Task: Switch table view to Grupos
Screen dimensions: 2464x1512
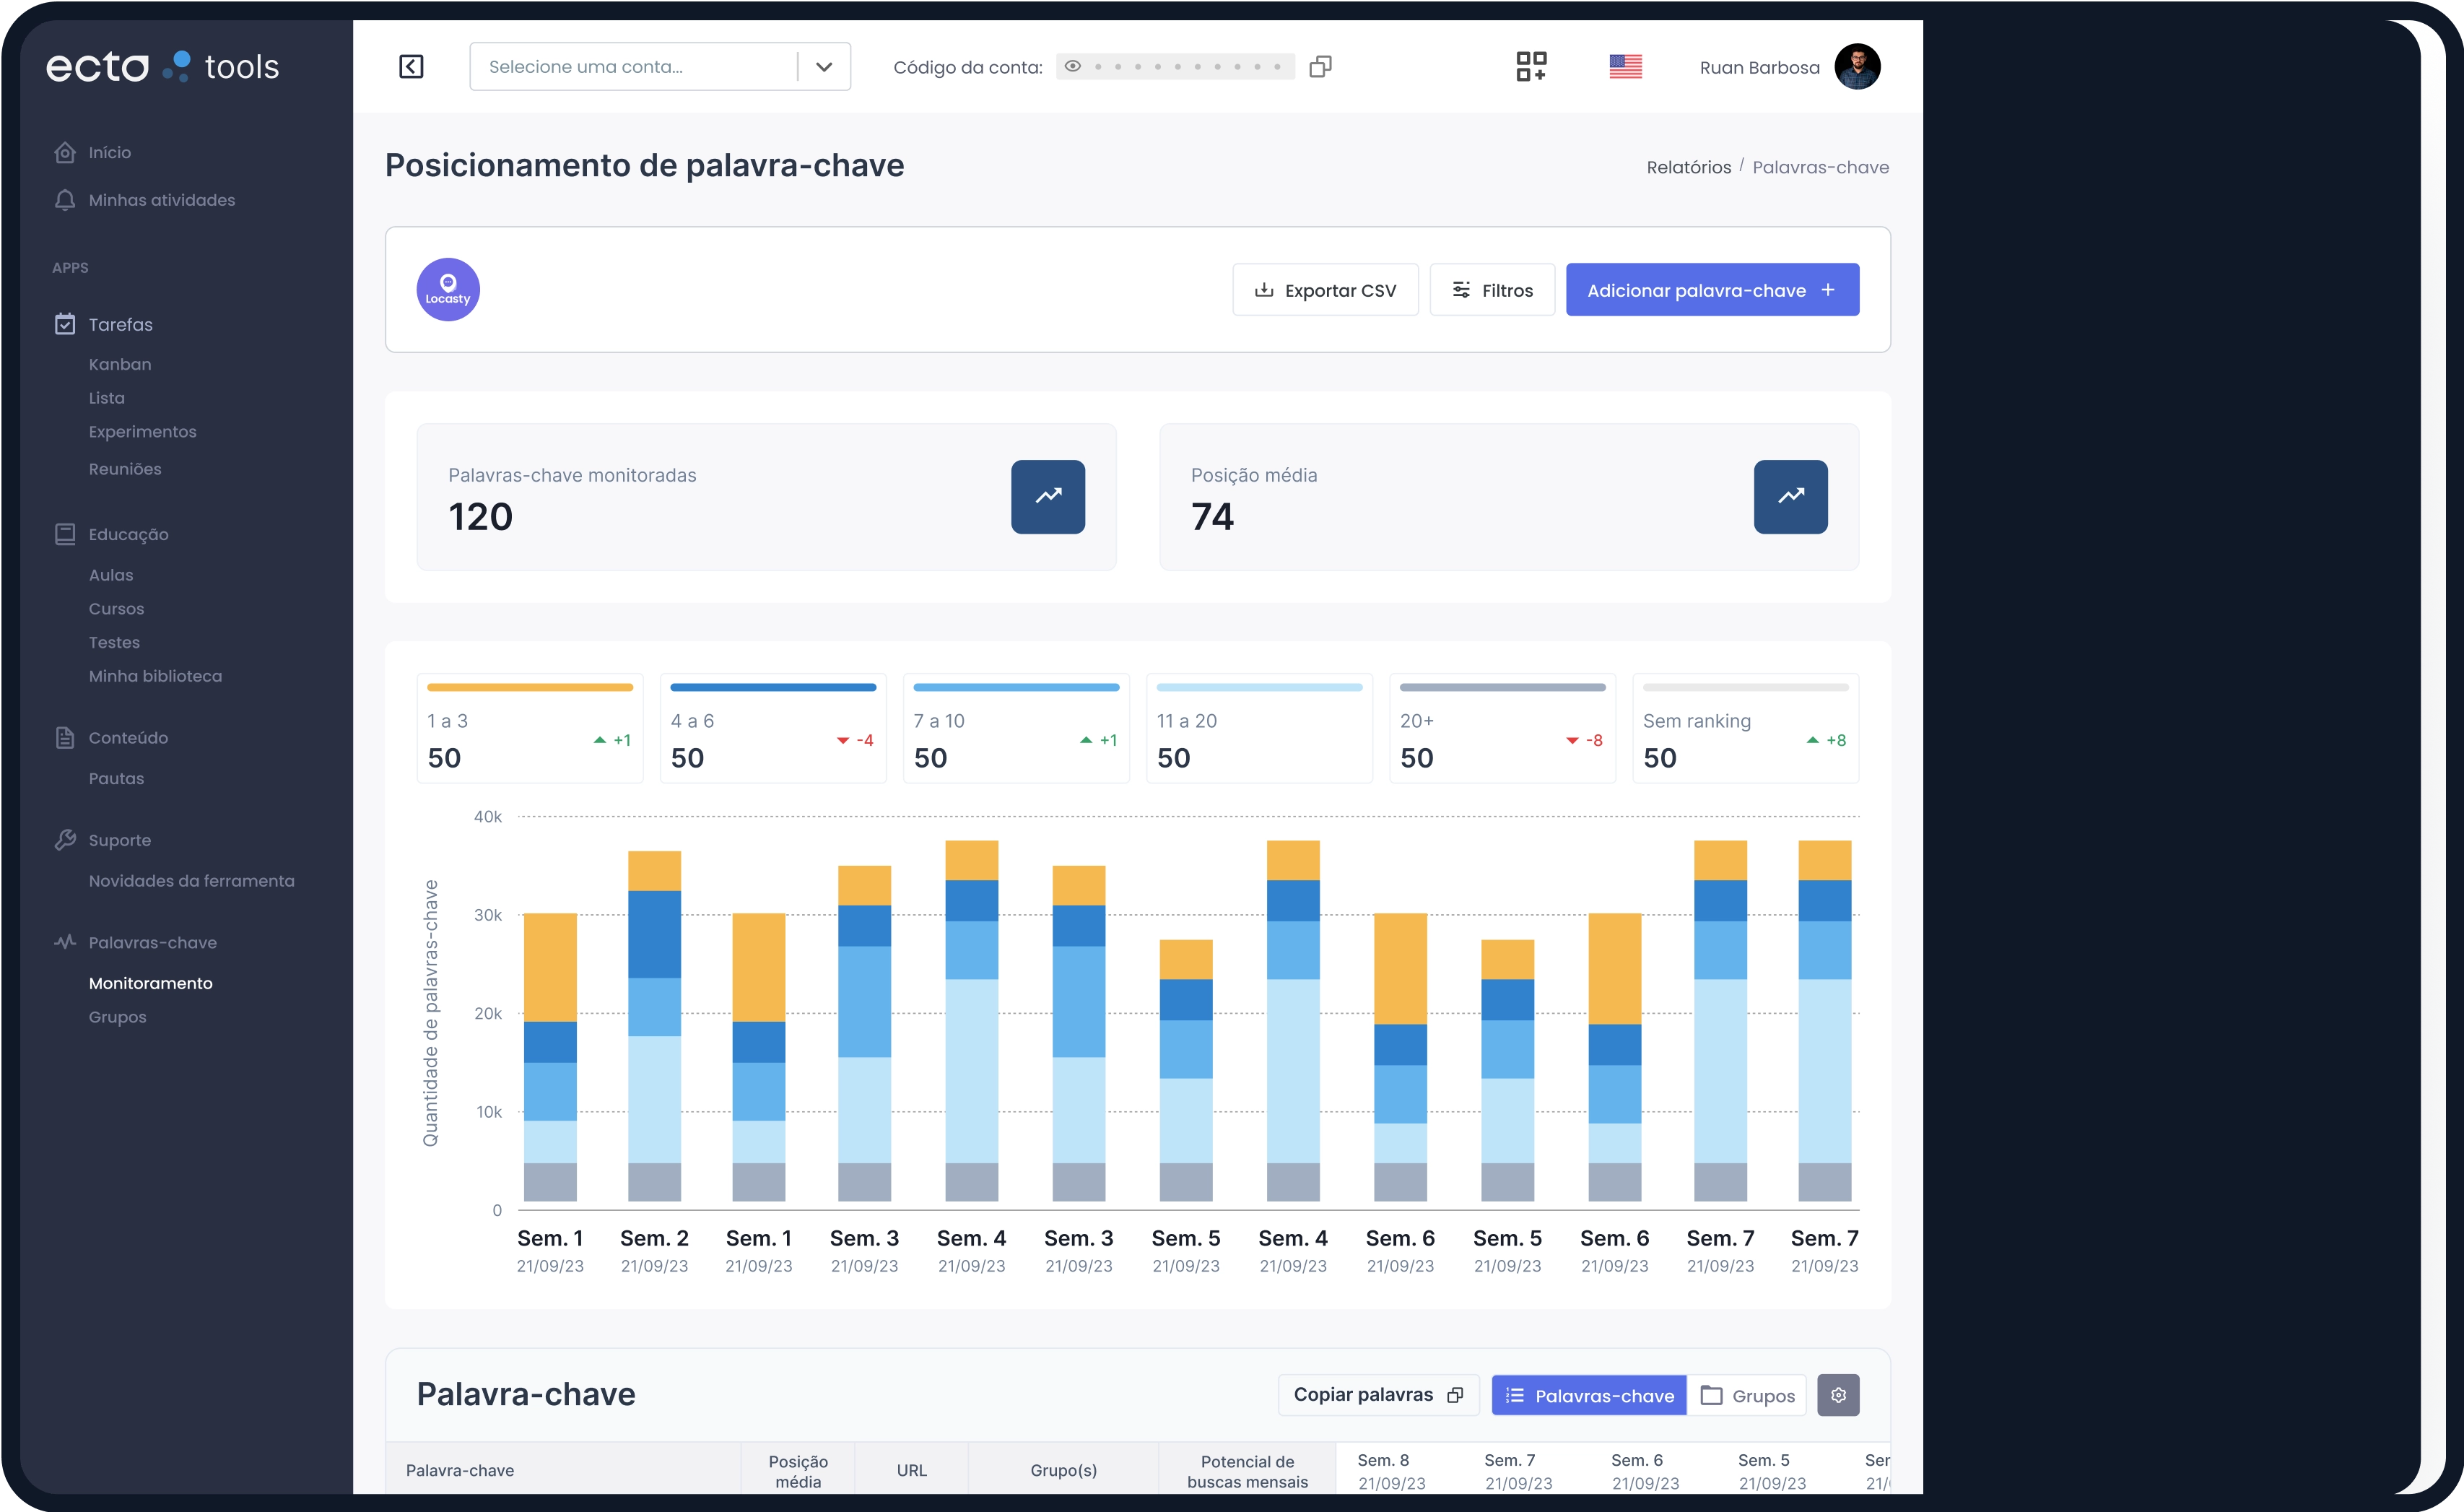Action: click(1747, 1396)
